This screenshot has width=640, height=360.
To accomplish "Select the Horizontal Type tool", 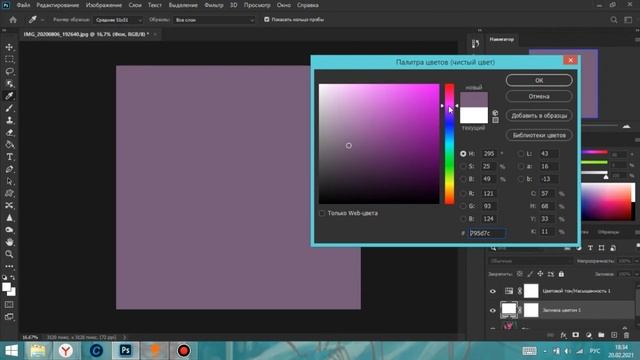I will point(9,157).
